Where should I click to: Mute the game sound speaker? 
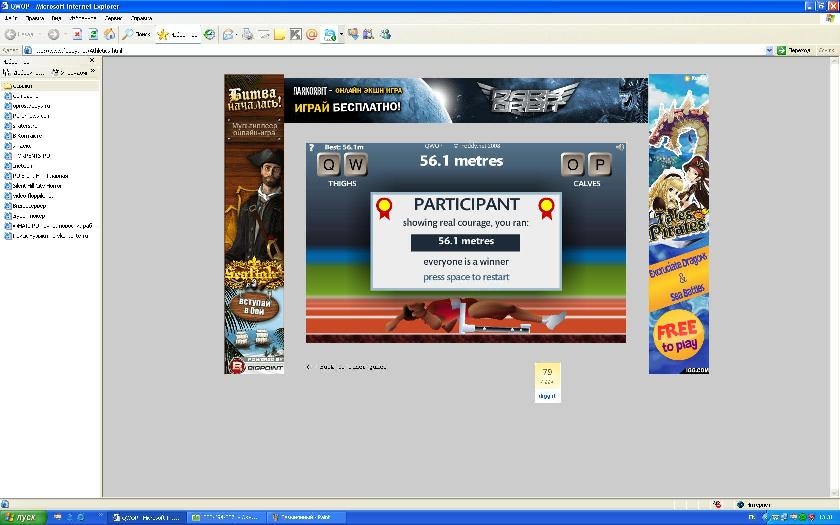620,147
